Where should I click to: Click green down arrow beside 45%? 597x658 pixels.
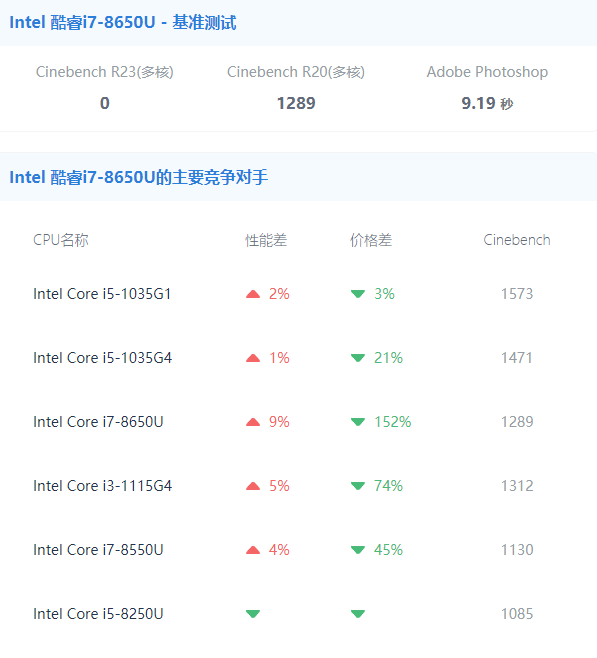pyautogui.click(x=358, y=550)
